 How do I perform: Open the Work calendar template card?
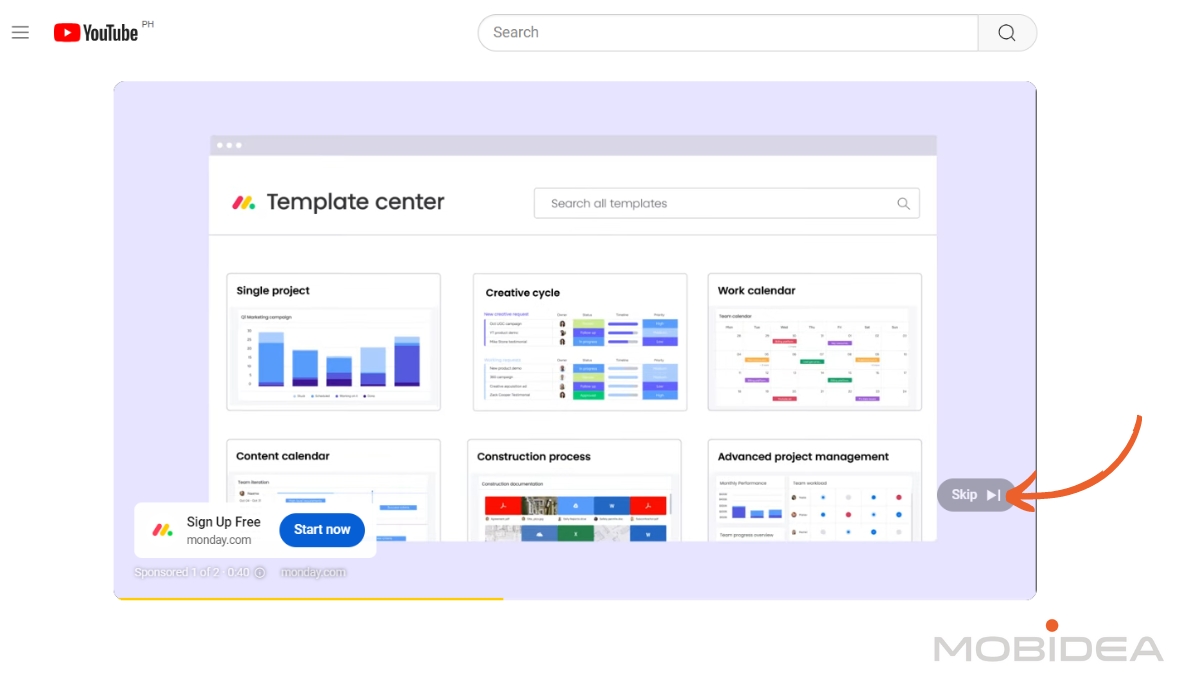(814, 341)
